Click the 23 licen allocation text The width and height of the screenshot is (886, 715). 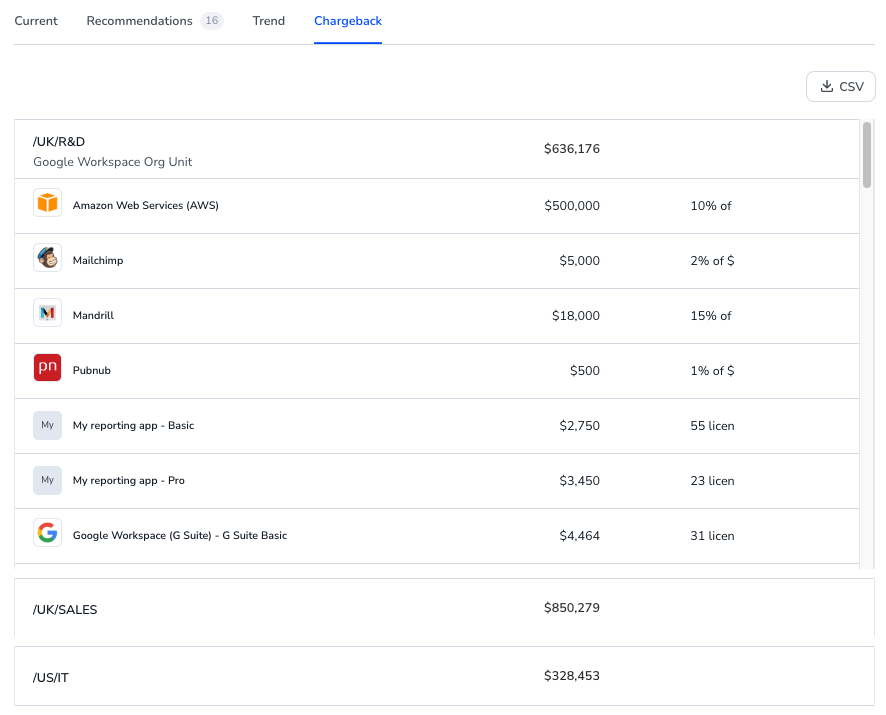coord(713,480)
